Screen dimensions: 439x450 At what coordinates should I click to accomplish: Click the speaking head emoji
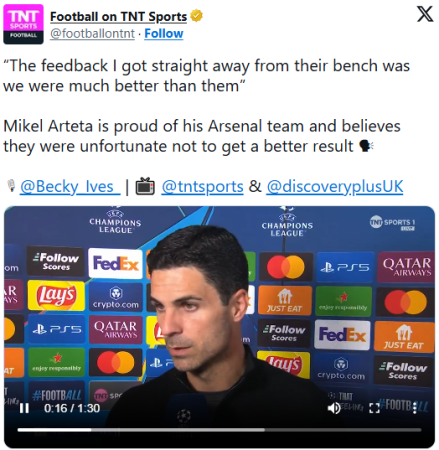pos(366,146)
